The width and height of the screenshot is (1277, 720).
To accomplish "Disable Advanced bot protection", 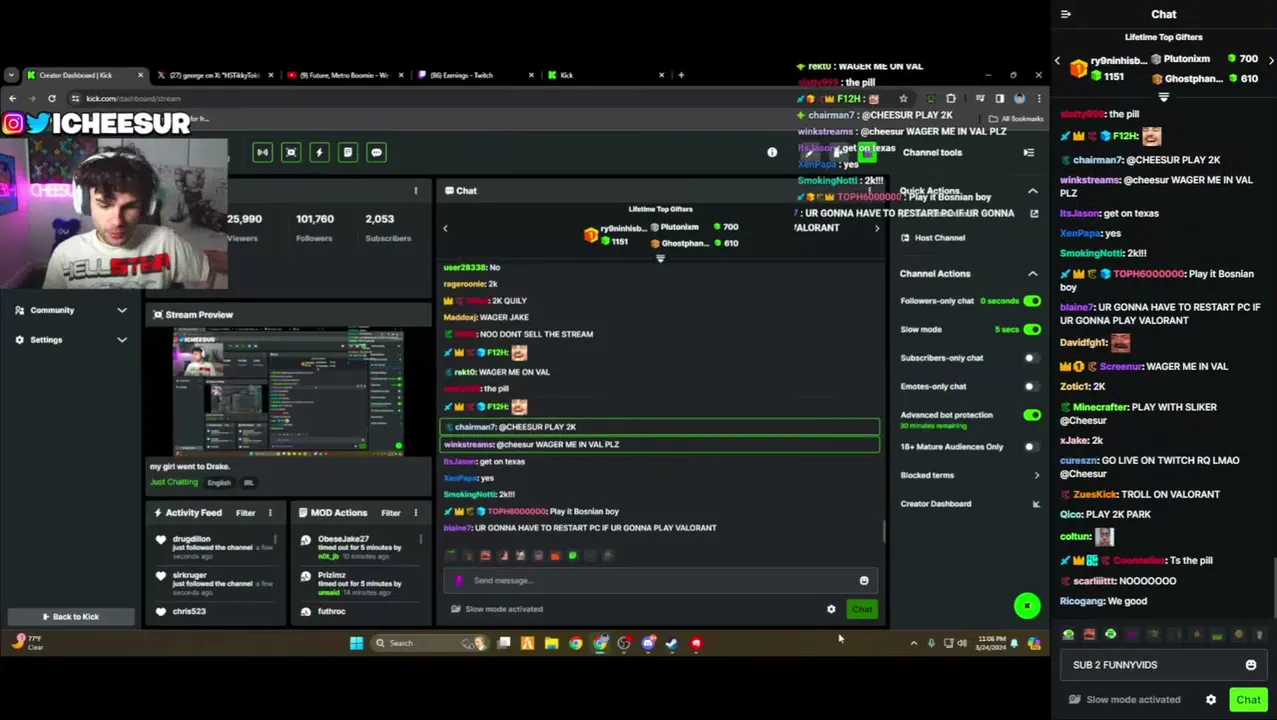I will pyautogui.click(x=1032, y=415).
